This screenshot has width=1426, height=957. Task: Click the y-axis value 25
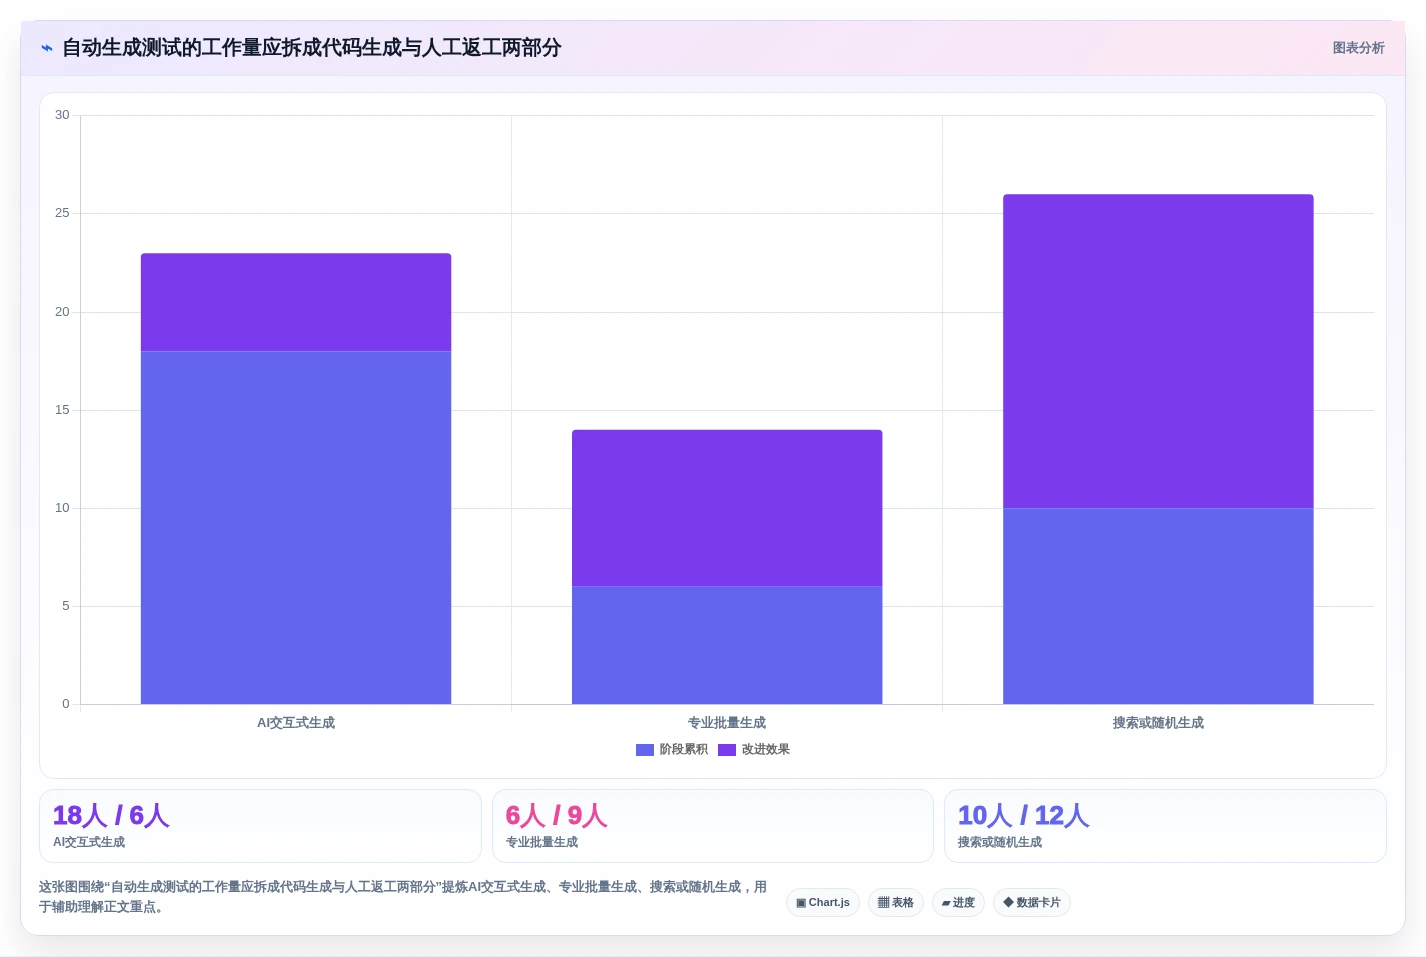pos(62,213)
